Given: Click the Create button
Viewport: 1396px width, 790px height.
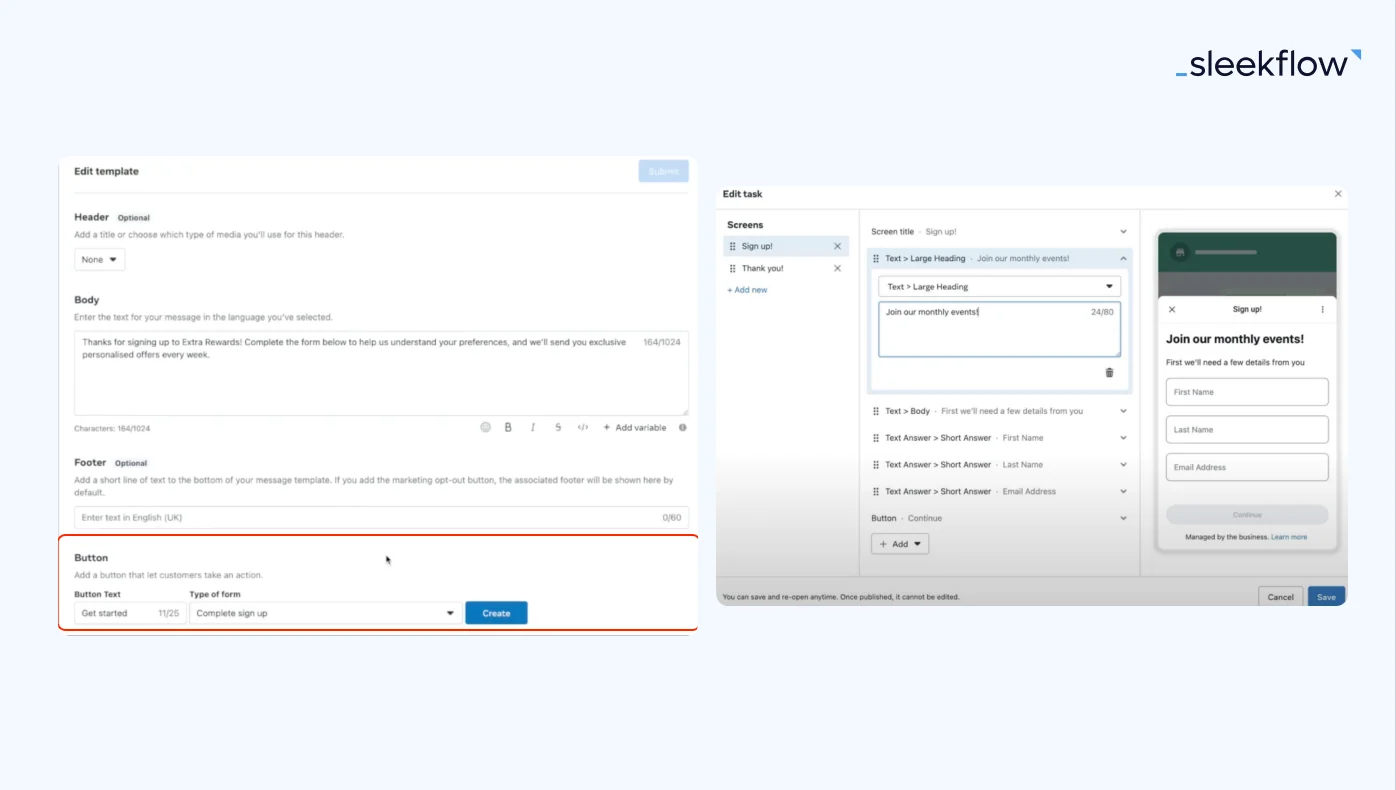Looking at the screenshot, I should tap(496, 613).
